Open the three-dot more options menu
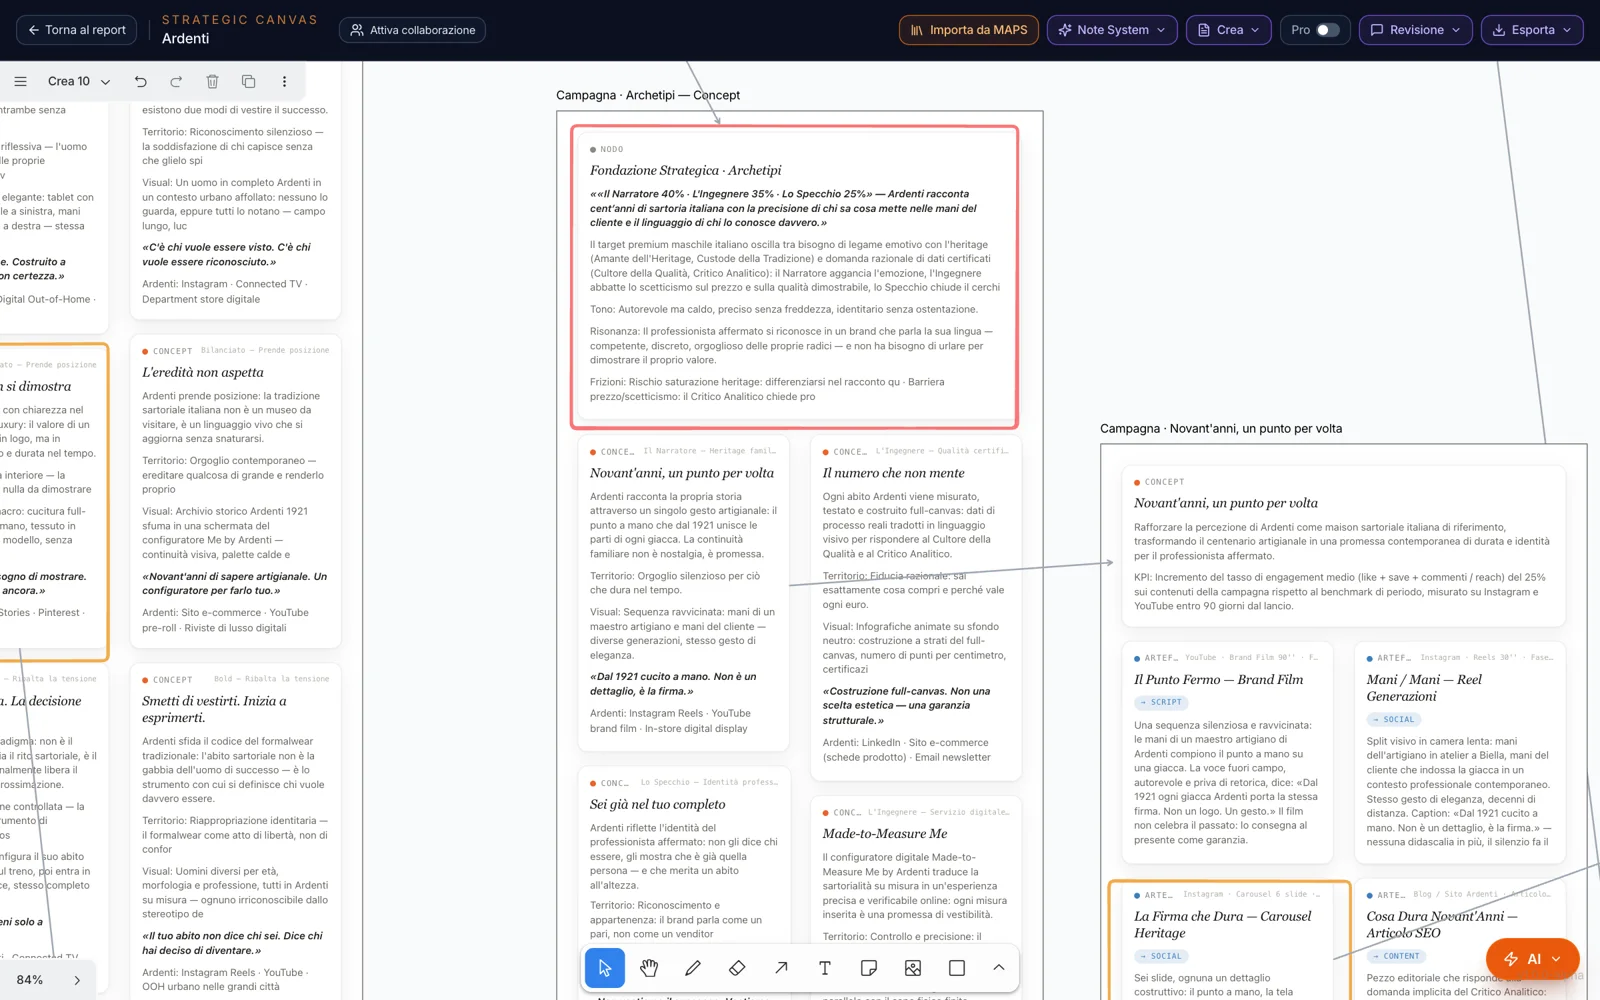Image resolution: width=1600 pixels, height=1000 pixels. (284, 82)
